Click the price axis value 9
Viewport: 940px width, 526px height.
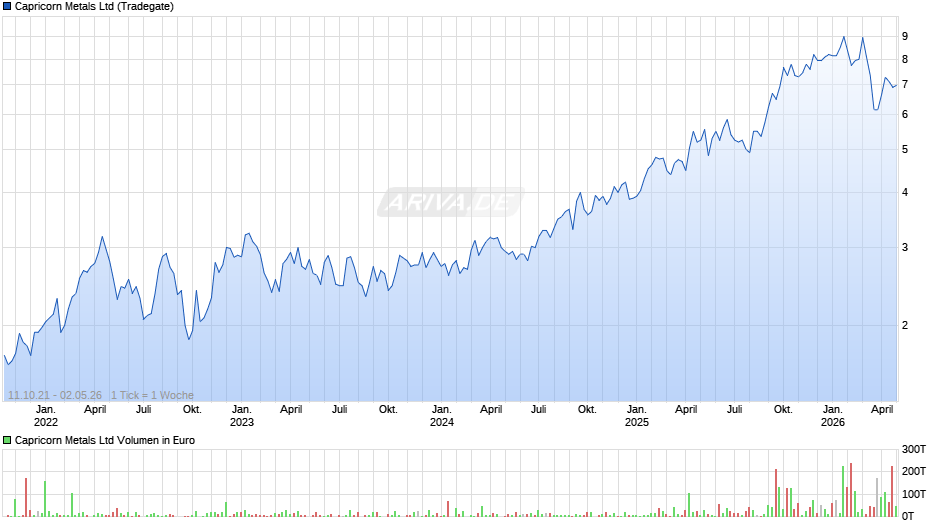[x=905, y=37]
